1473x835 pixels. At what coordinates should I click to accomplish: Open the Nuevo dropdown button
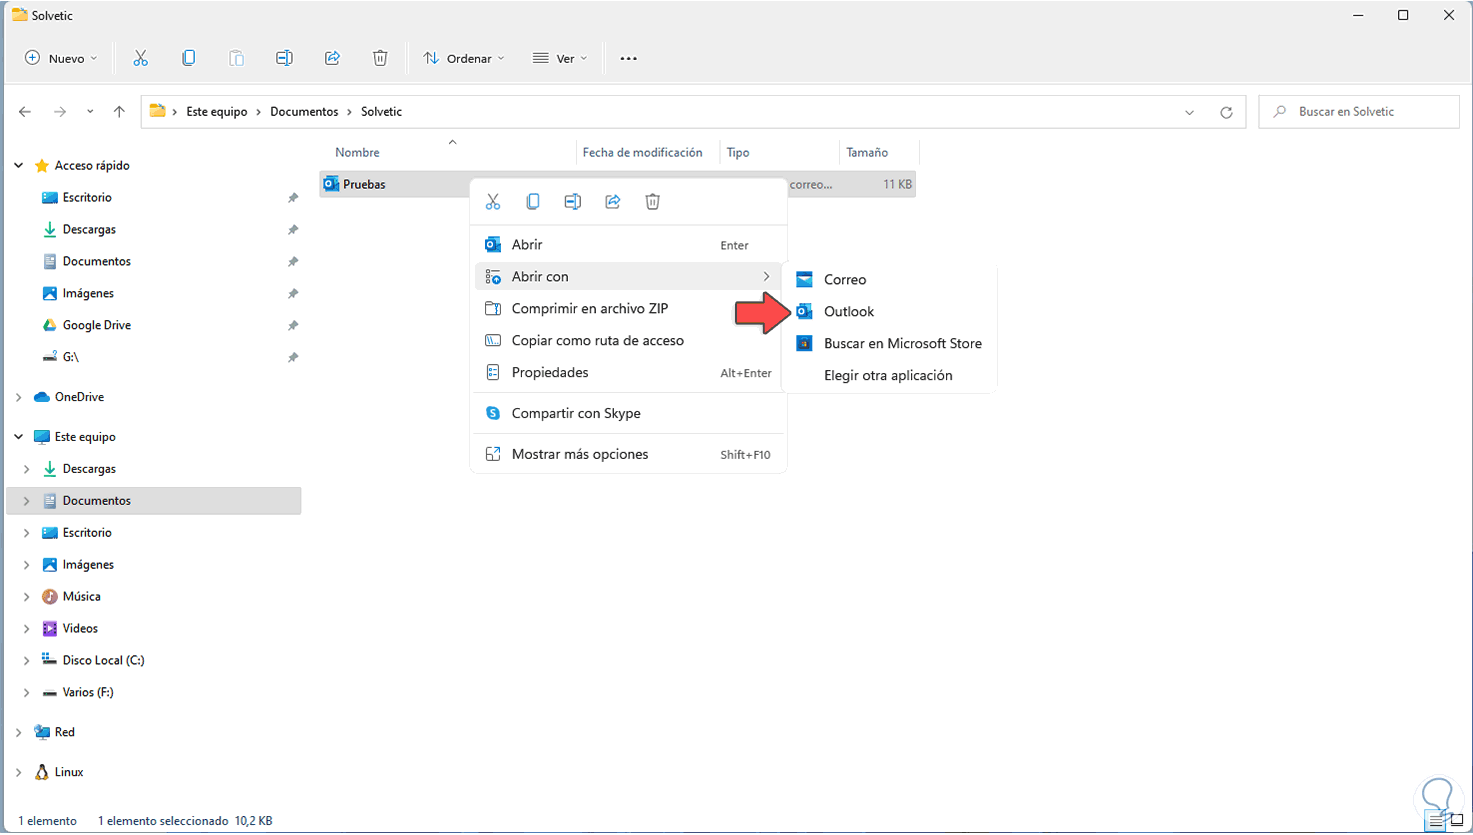coord(61,58)
